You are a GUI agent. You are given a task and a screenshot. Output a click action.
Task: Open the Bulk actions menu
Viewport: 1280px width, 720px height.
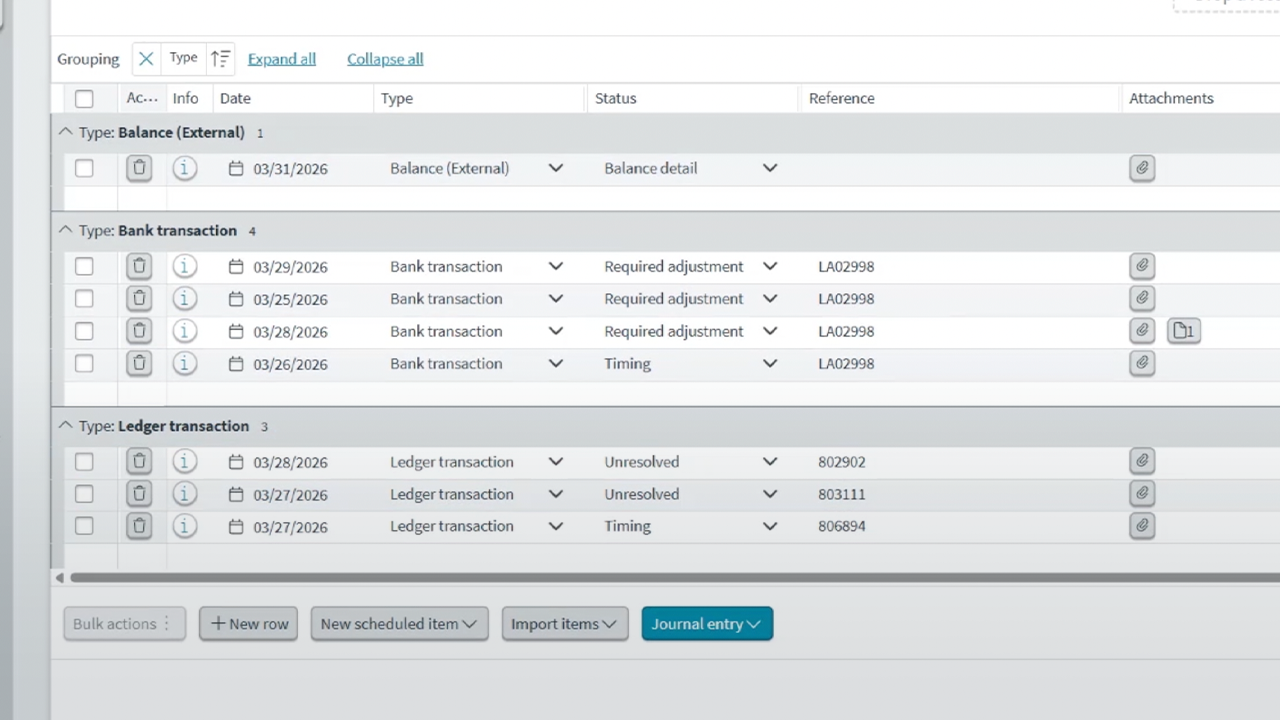124,624
